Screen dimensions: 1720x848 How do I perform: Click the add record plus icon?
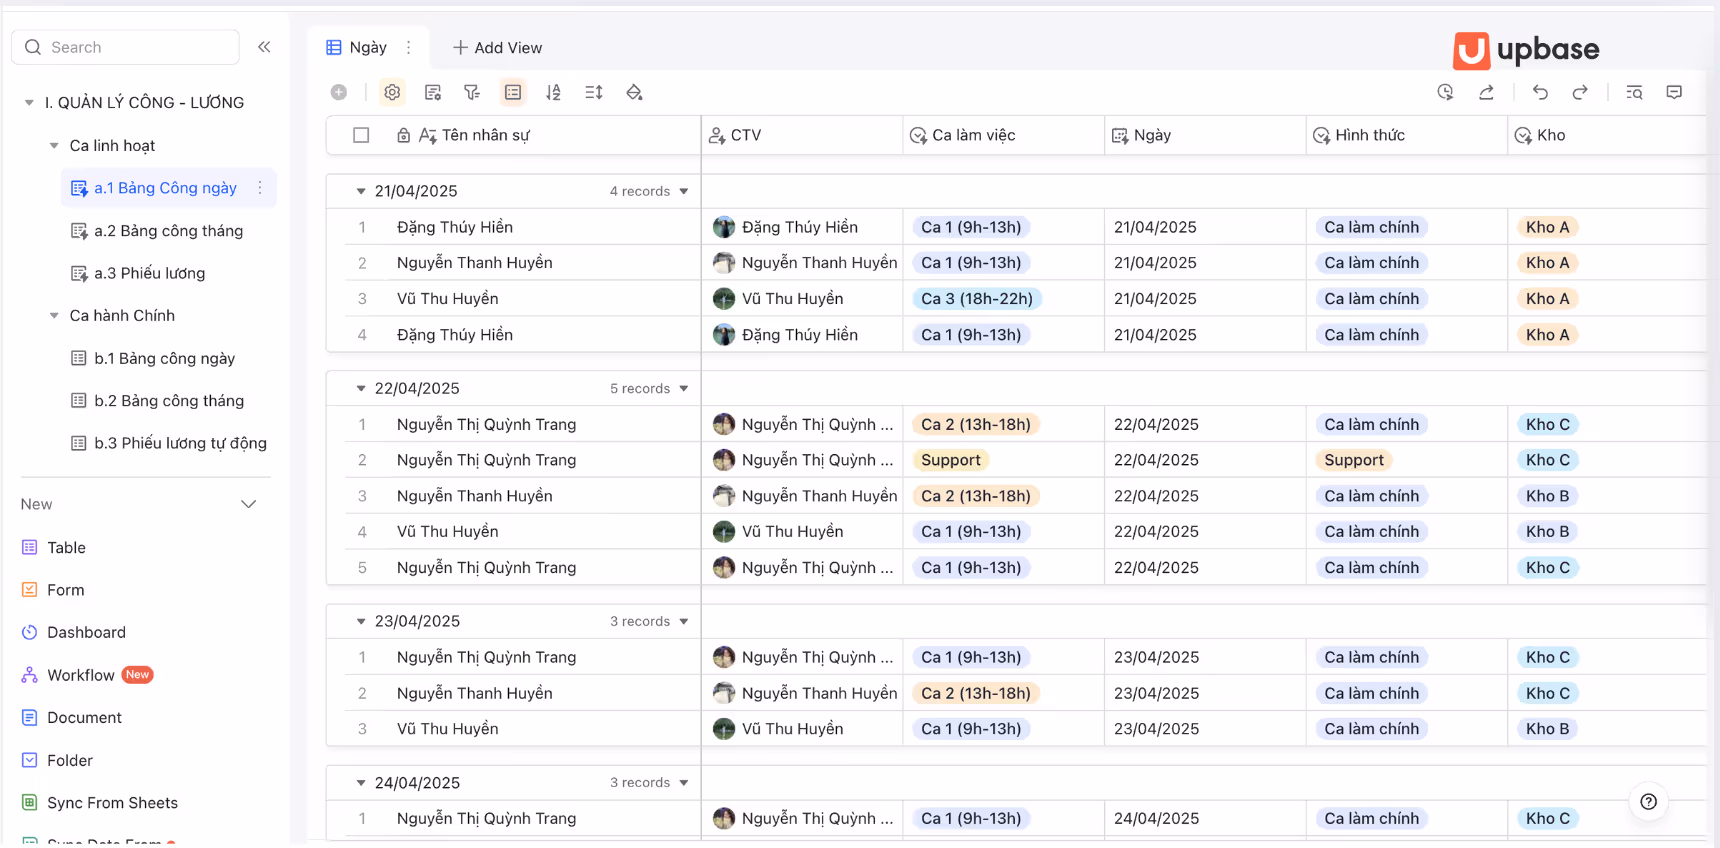[x=339, y=92]
